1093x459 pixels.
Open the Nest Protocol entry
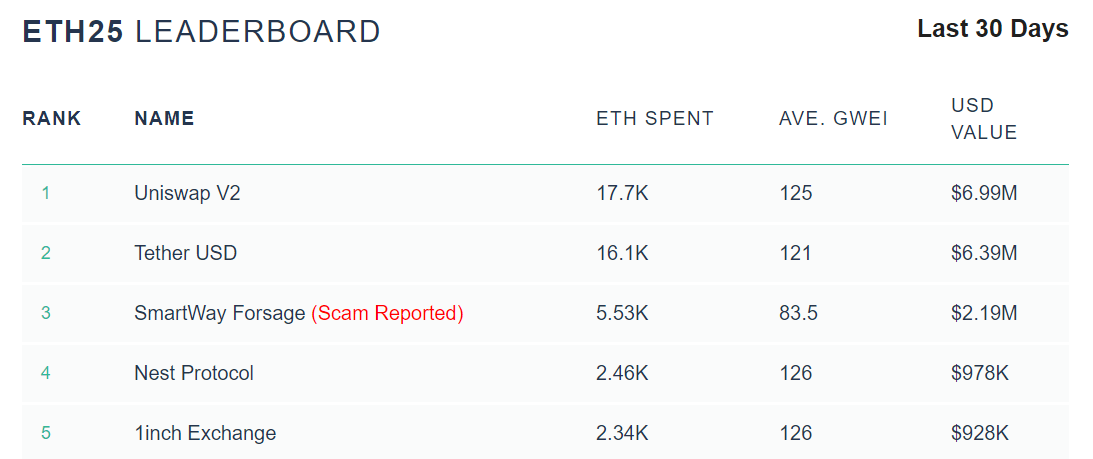coord(194,373)
